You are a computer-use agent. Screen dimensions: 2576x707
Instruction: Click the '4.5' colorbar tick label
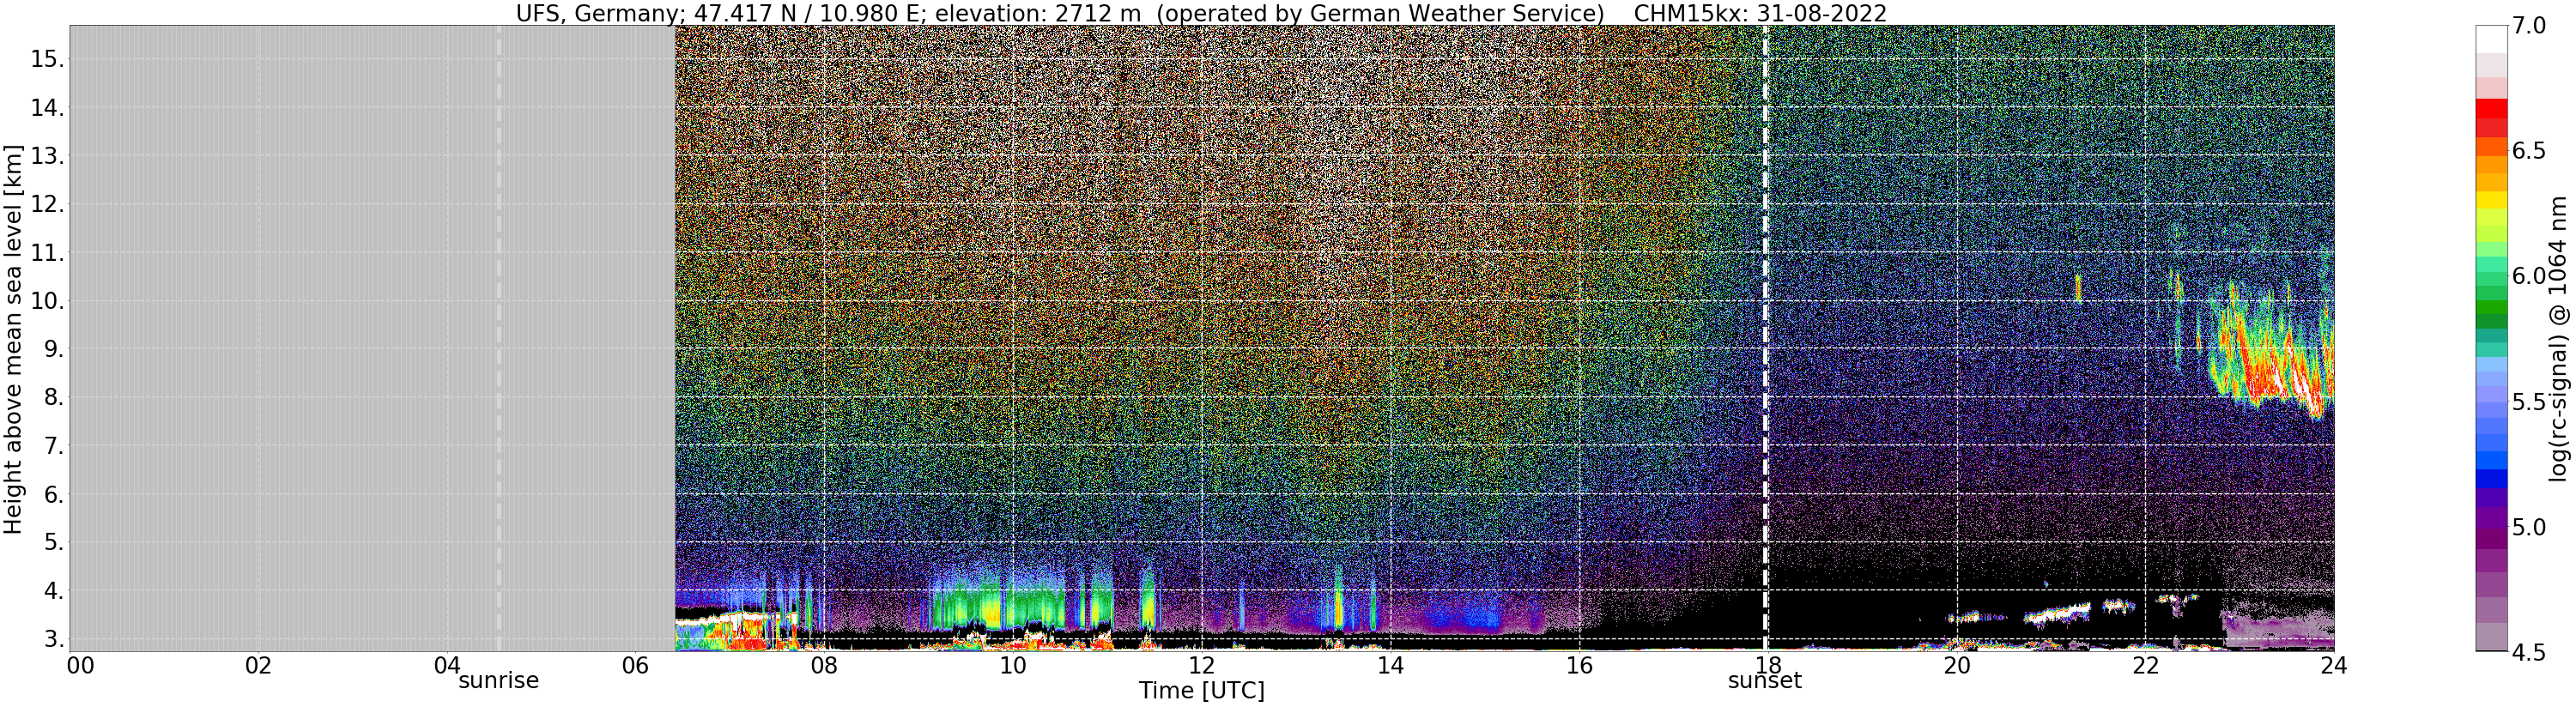[2529, 652]
